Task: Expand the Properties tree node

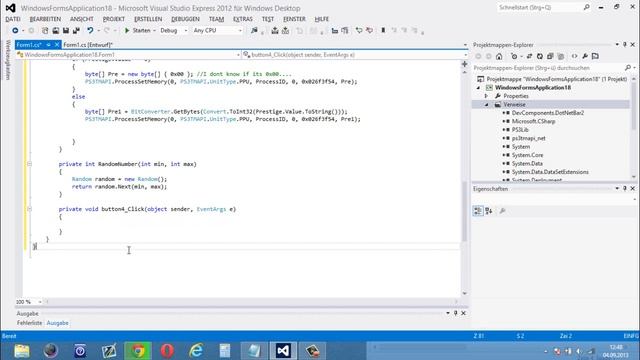Action: (486, 96)
